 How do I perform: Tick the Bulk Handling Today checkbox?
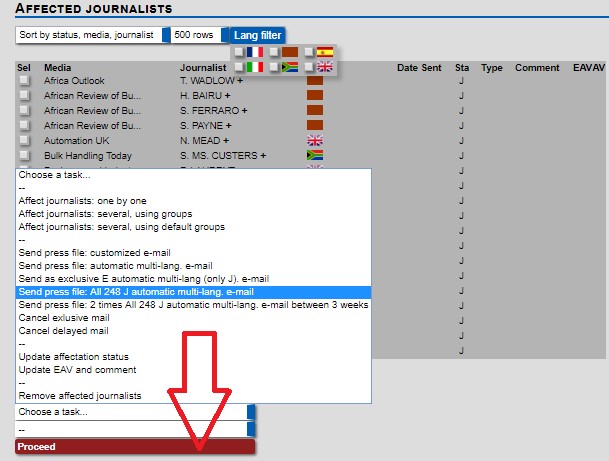click(x=24, y=156)
